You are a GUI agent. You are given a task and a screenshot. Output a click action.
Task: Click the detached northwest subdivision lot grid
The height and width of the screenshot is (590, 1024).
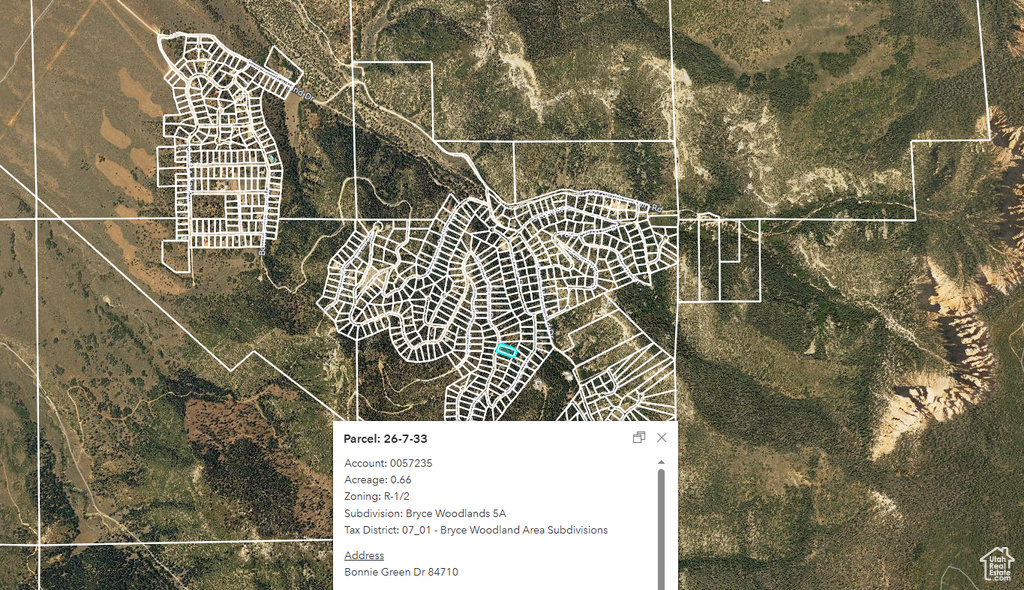220,150
